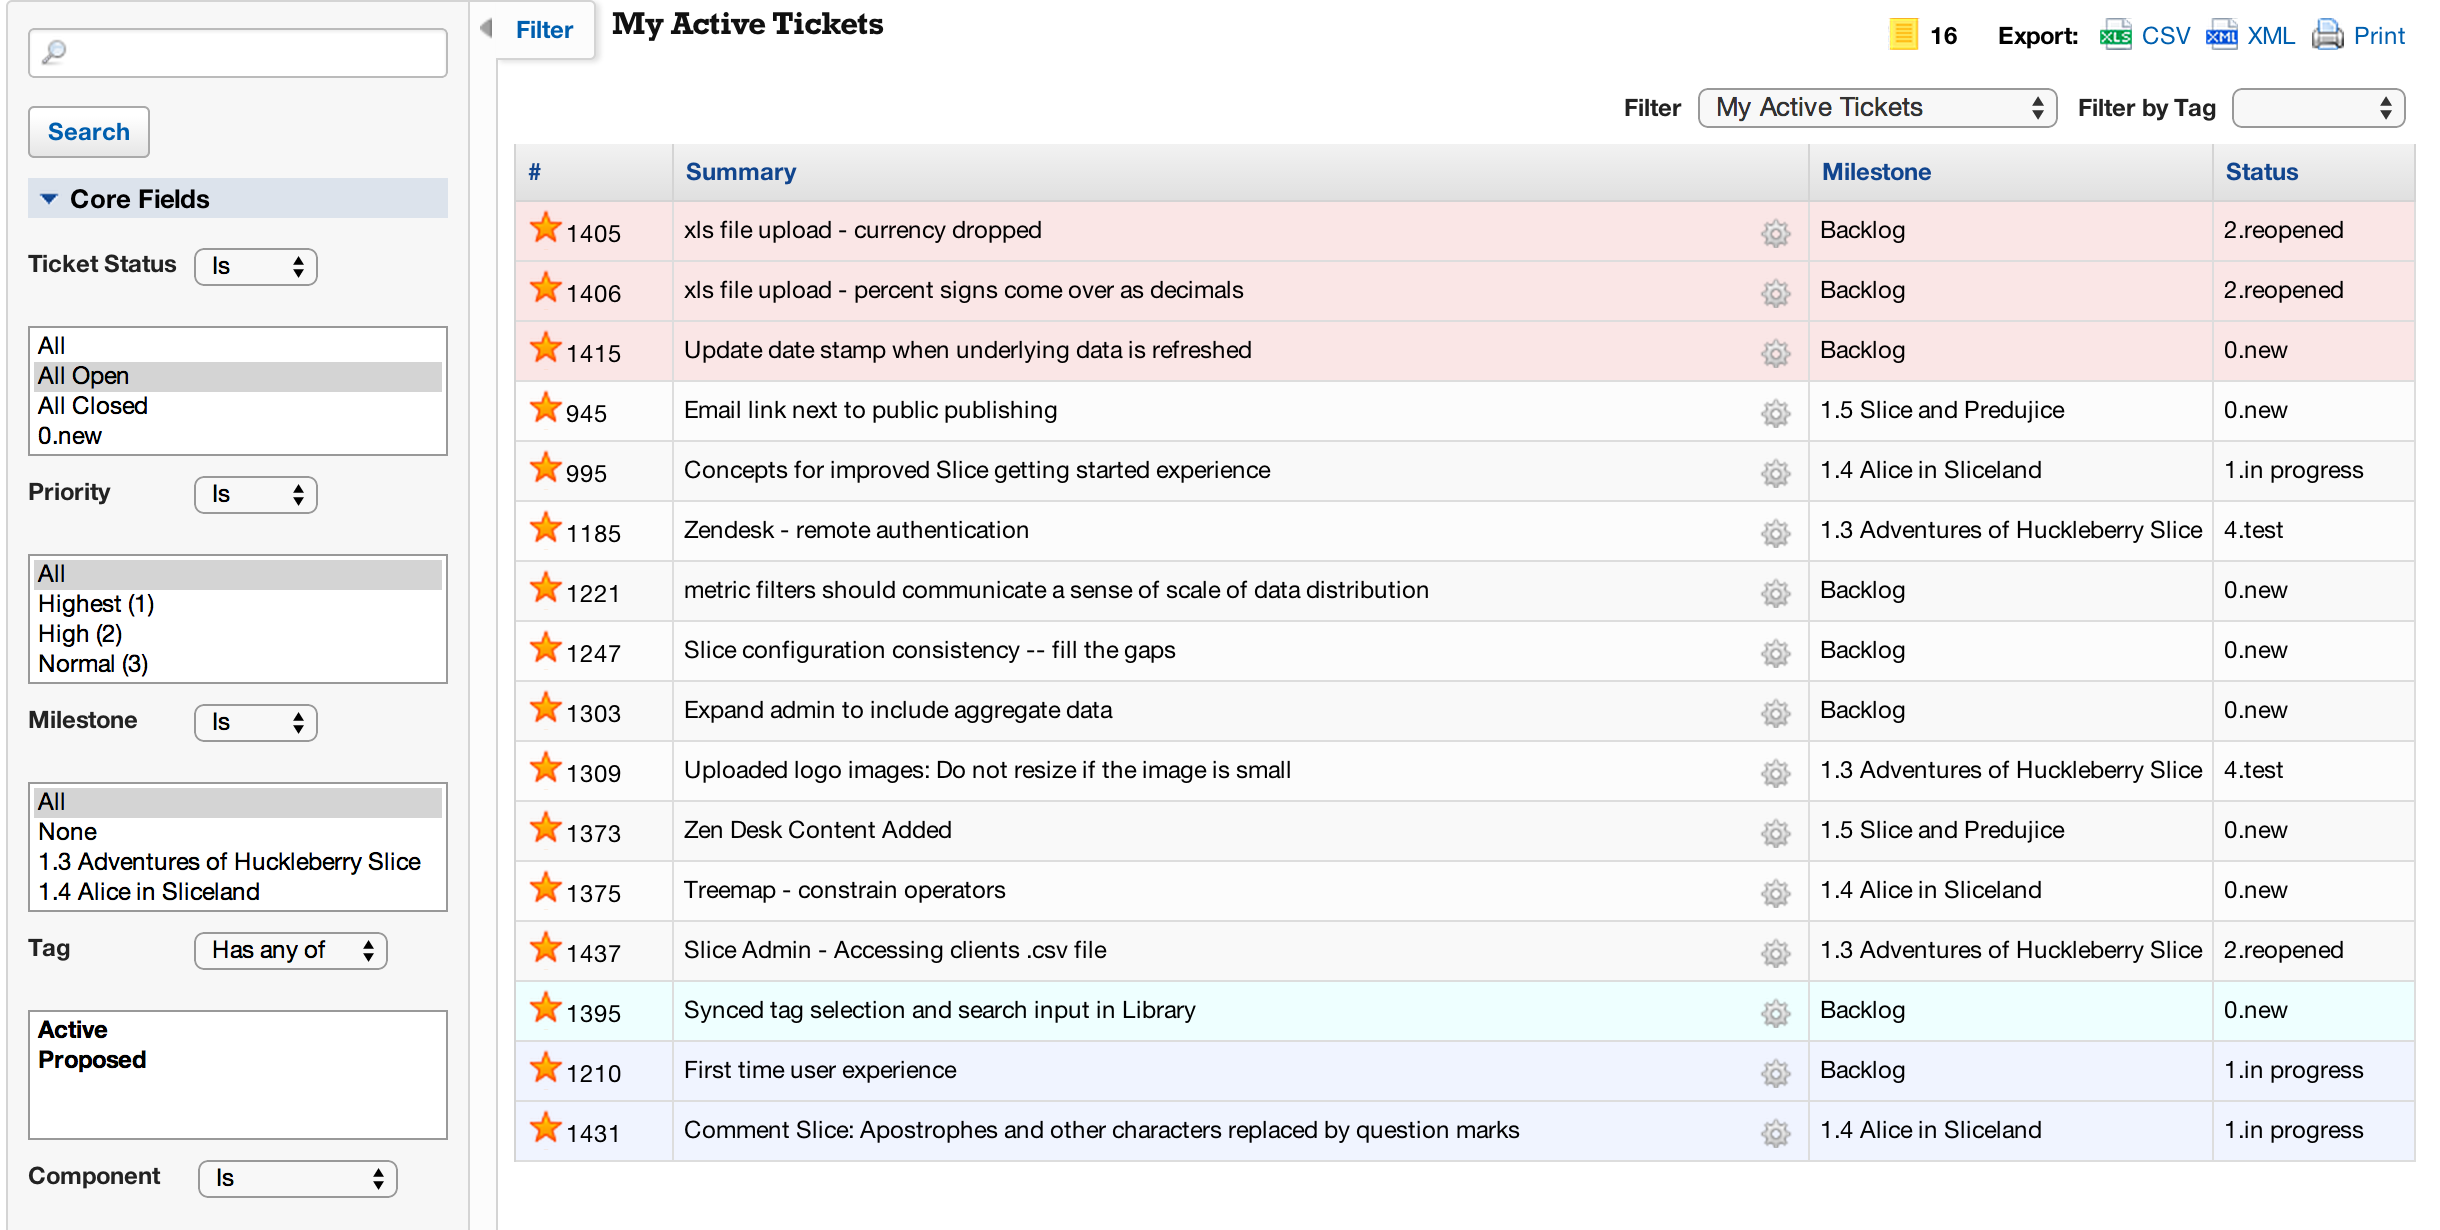Viewport: 2440px width, 1230px height.
Task: Open the Print link
Action: point(2378,36)
